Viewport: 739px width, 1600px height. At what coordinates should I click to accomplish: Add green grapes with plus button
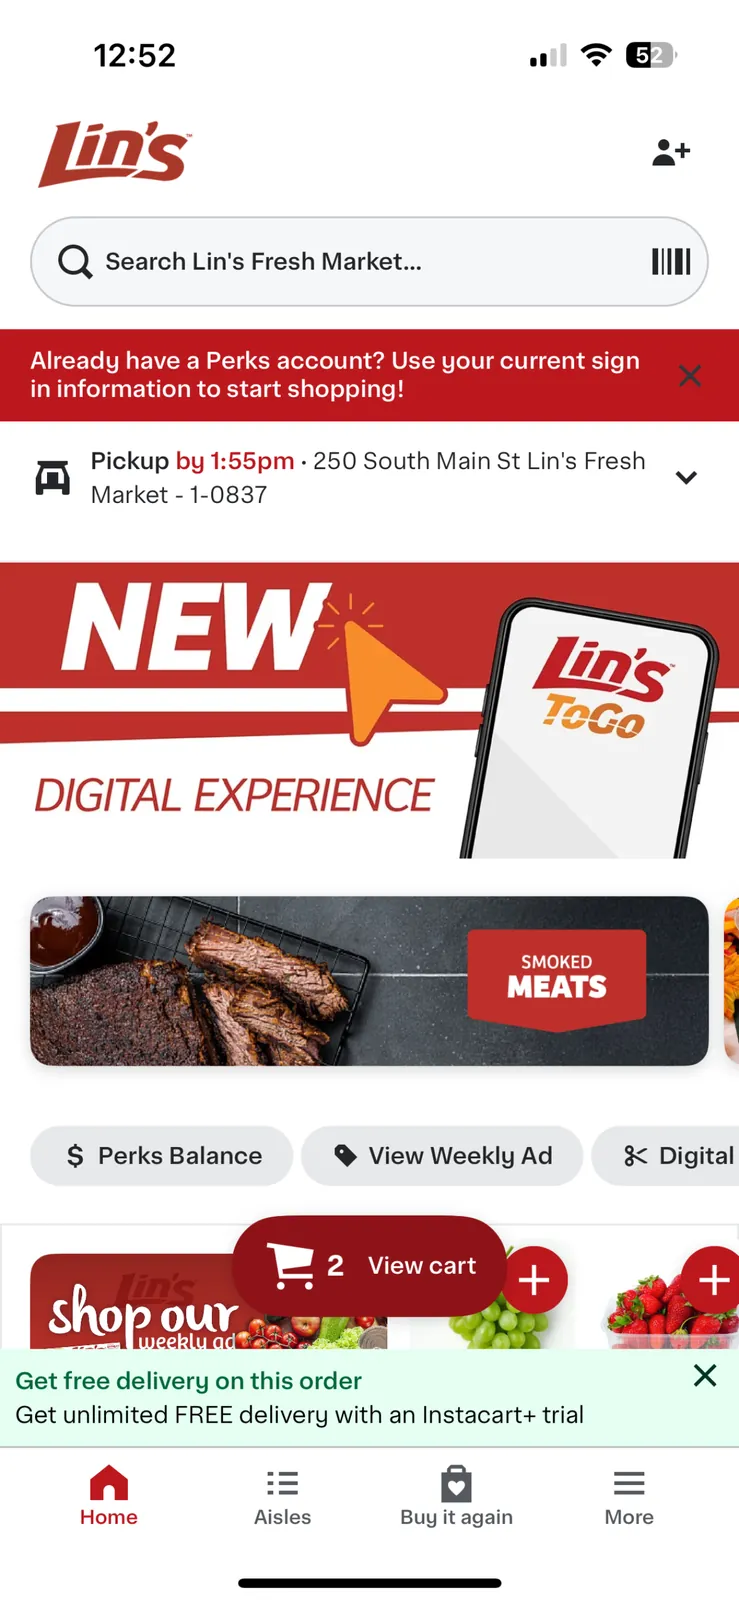(534, 1280)
